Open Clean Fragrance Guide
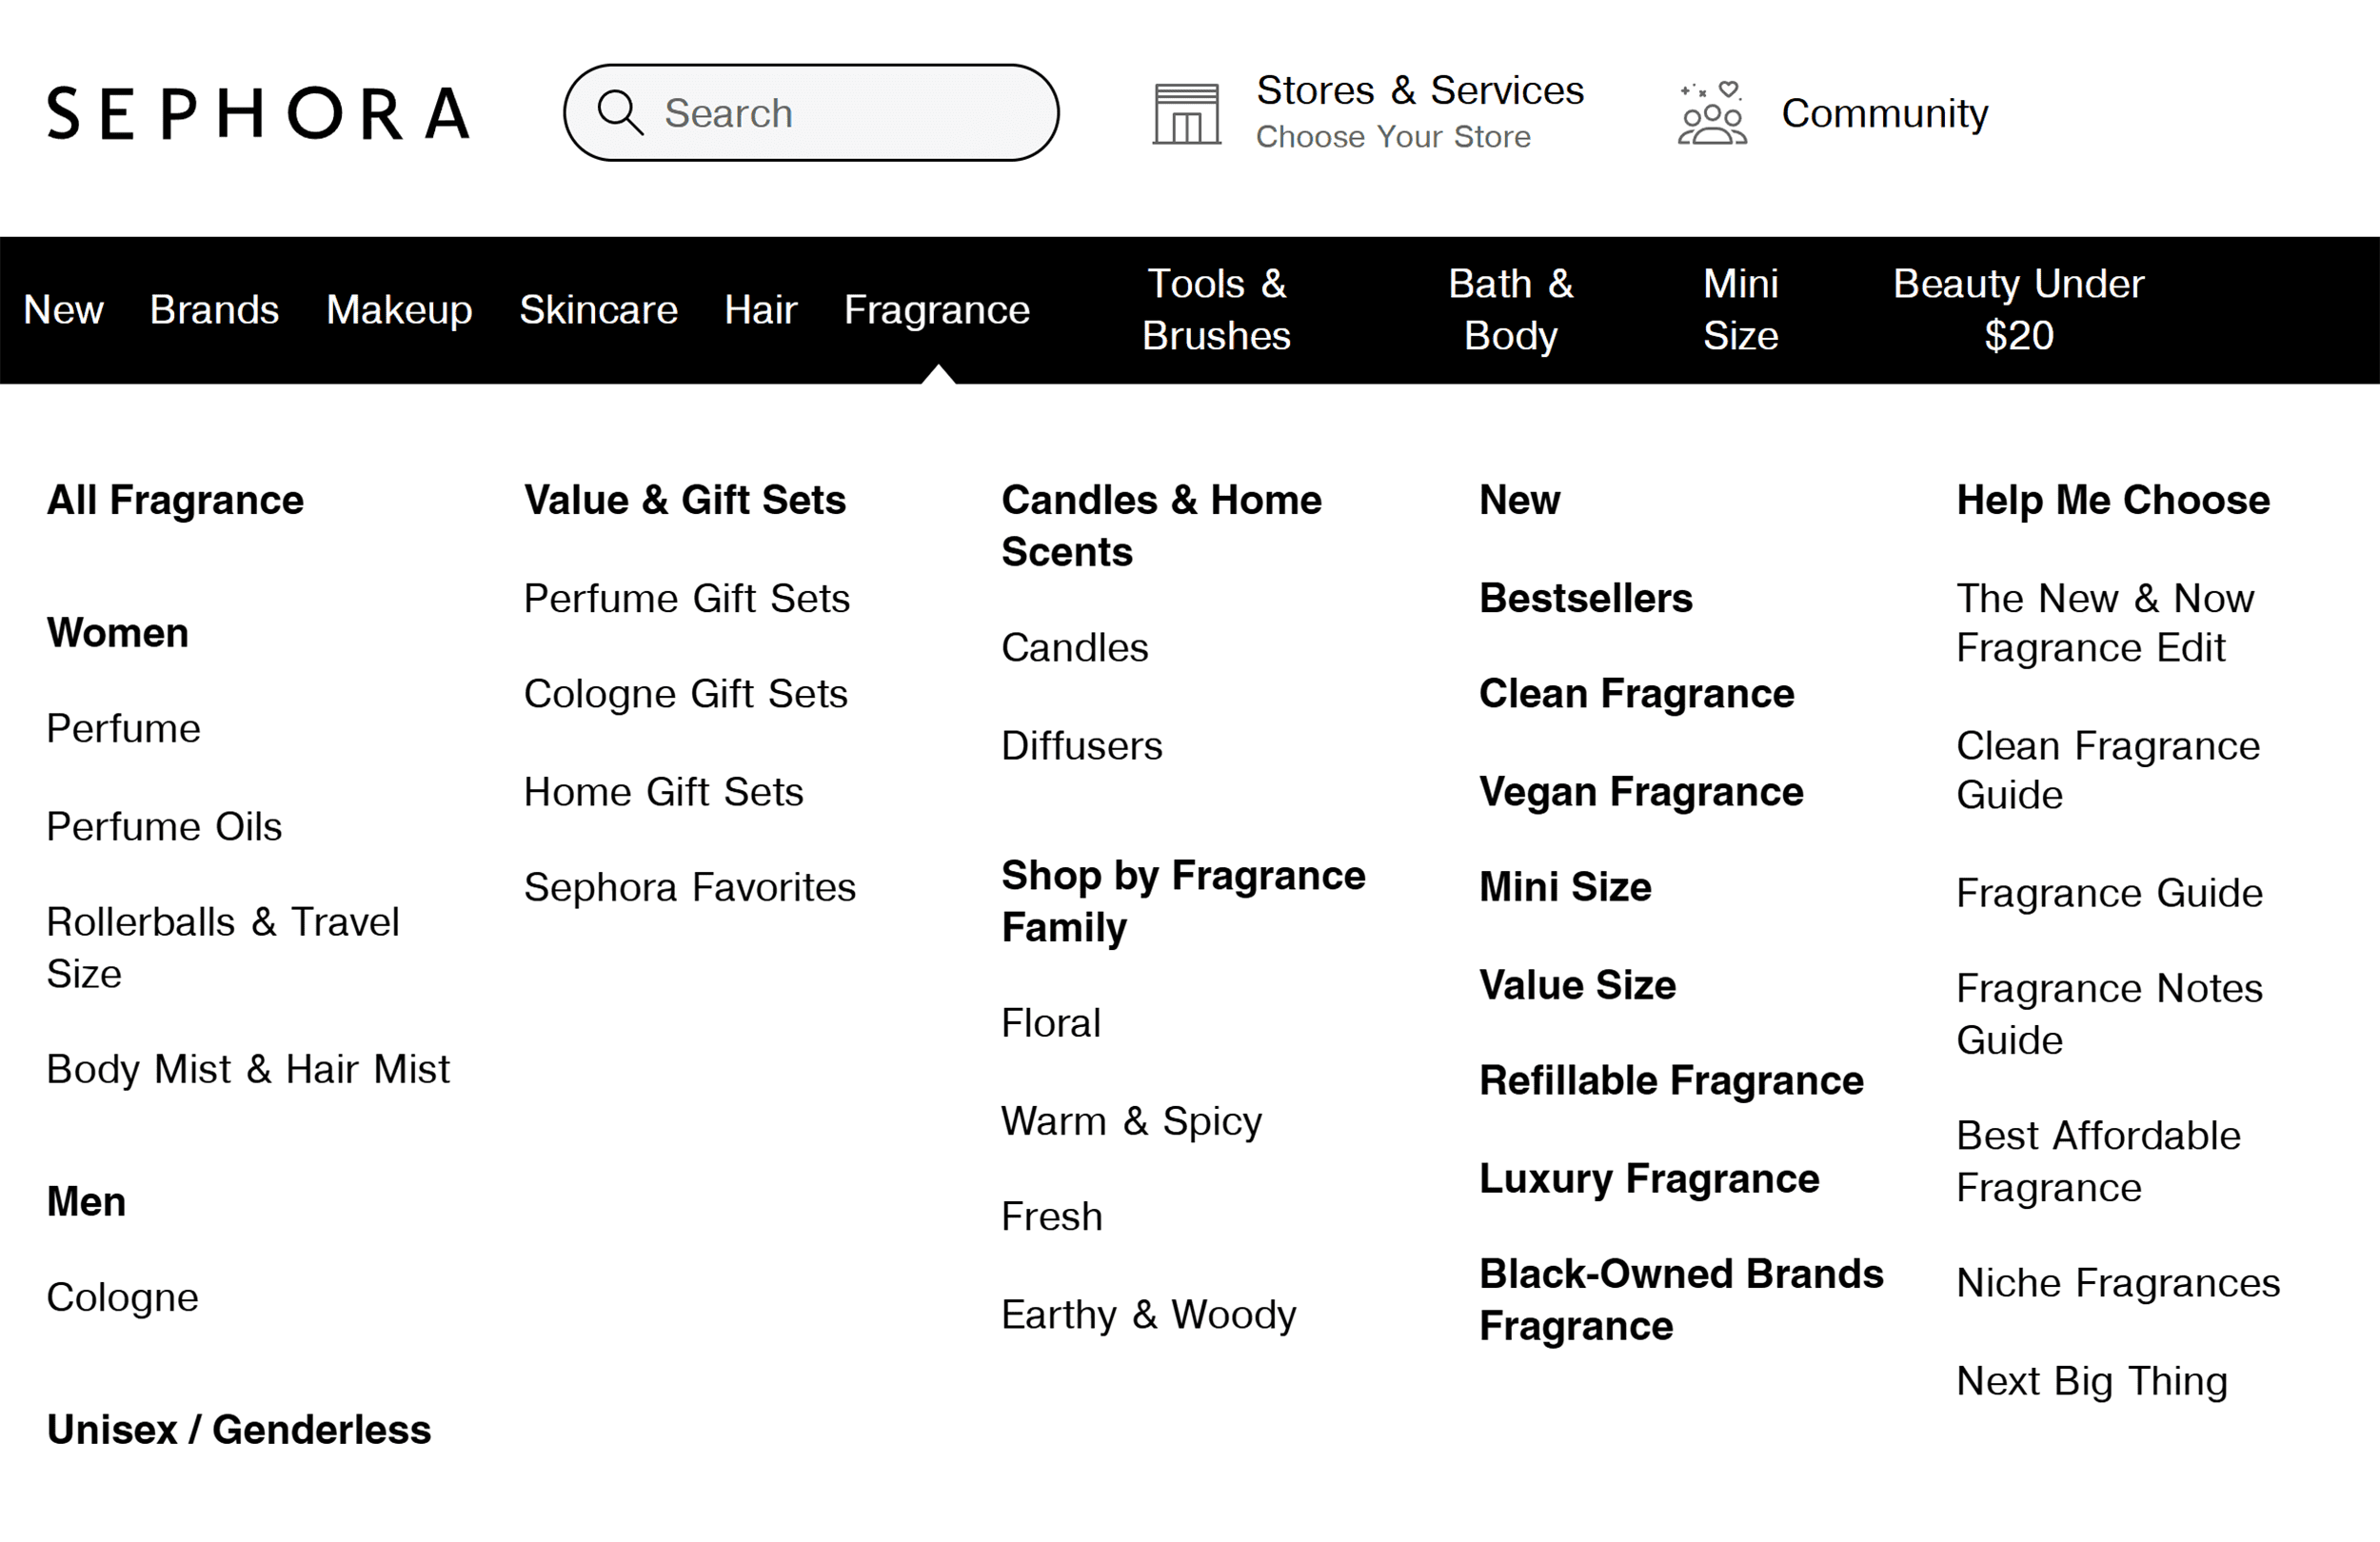 click(2108, 770)
